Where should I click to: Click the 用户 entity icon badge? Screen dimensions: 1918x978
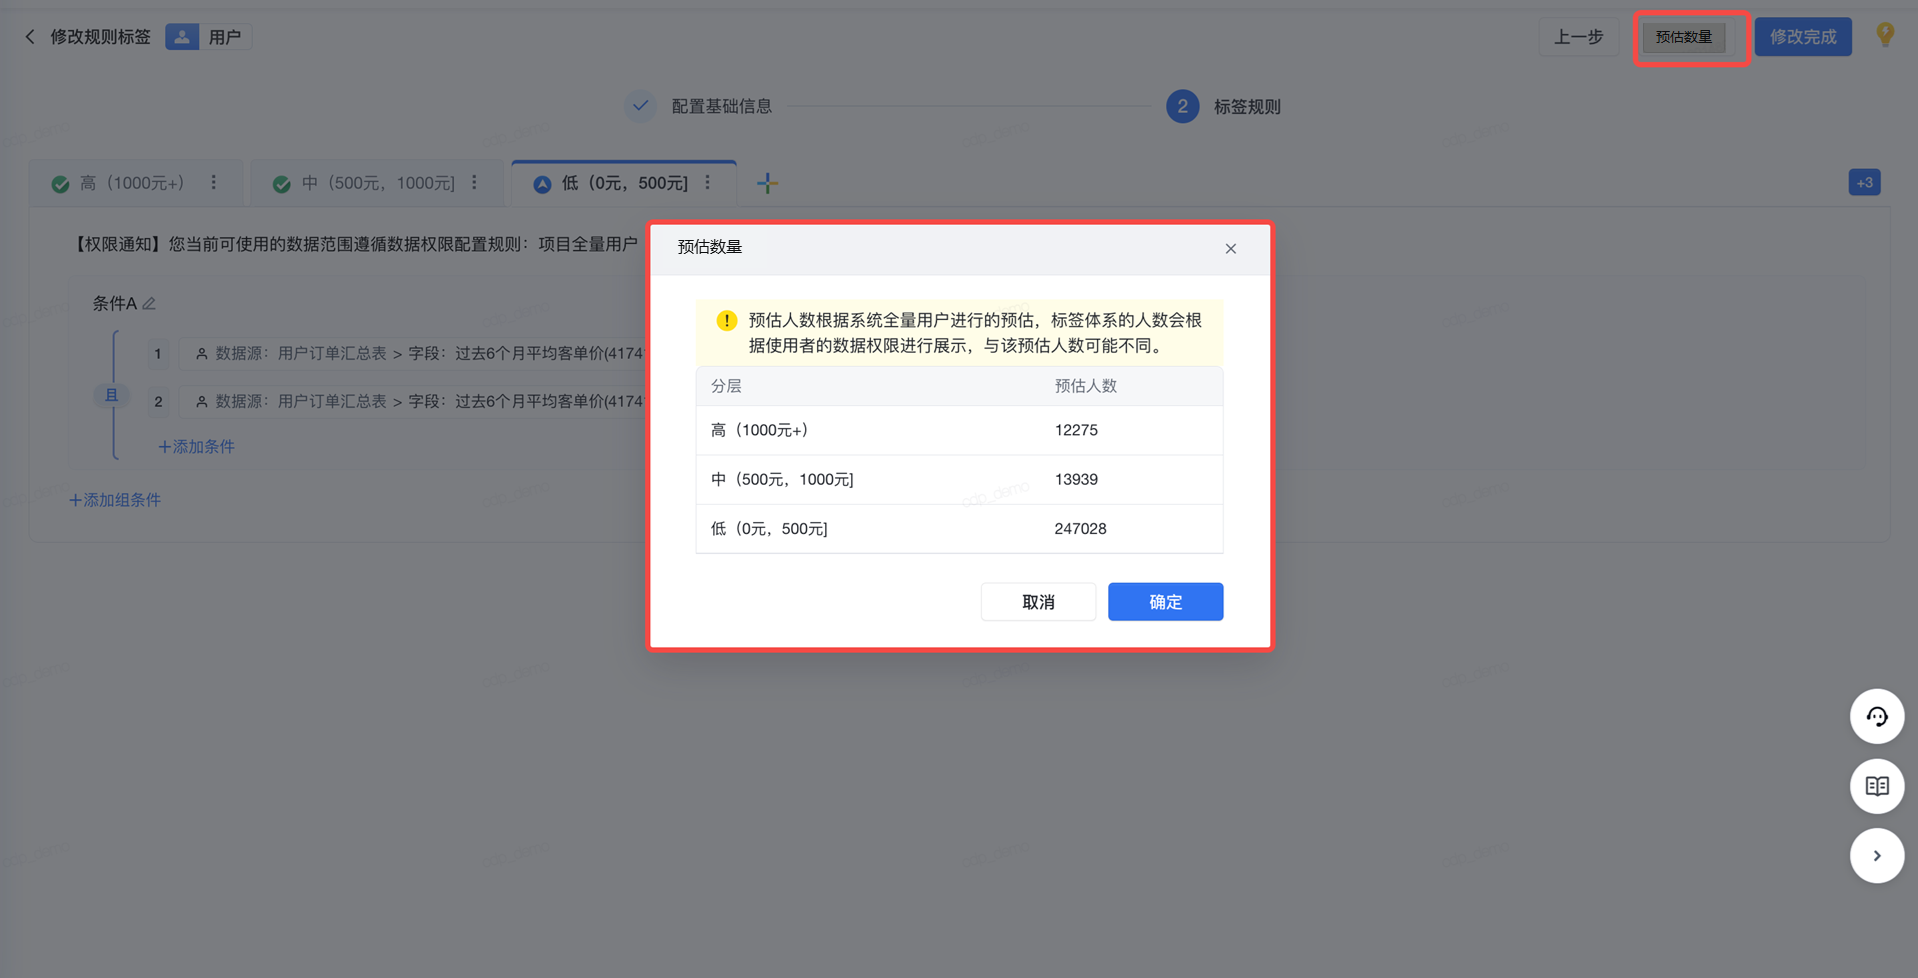tap(182, 37)
